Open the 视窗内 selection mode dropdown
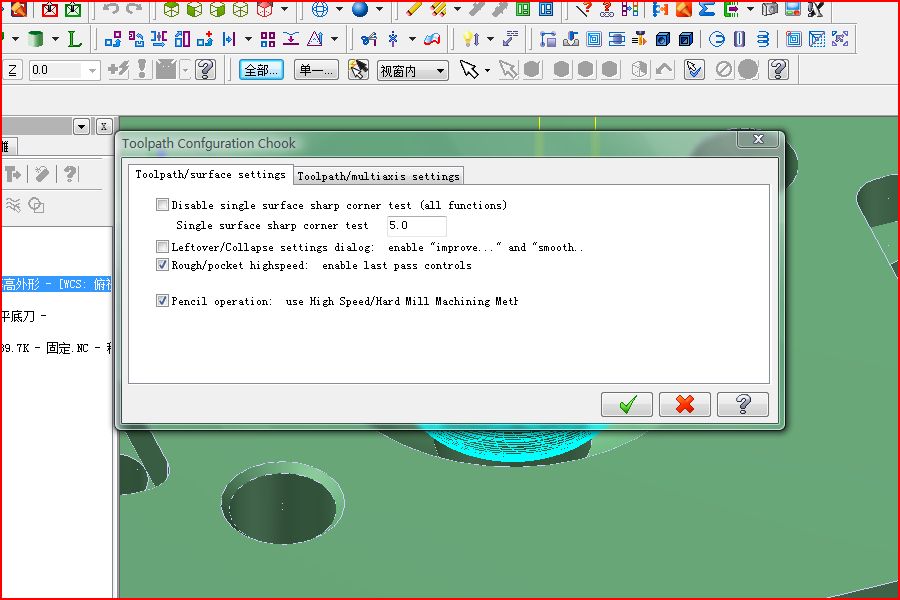 (412, 71)
